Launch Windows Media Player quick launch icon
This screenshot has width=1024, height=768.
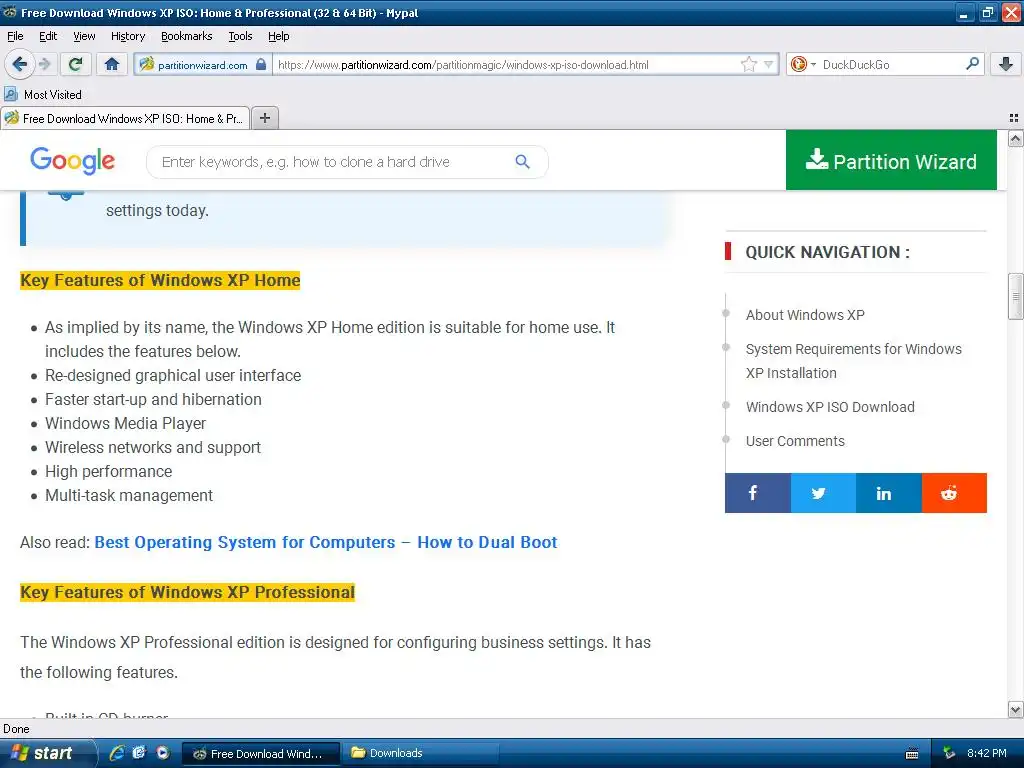tap(163, 753)
